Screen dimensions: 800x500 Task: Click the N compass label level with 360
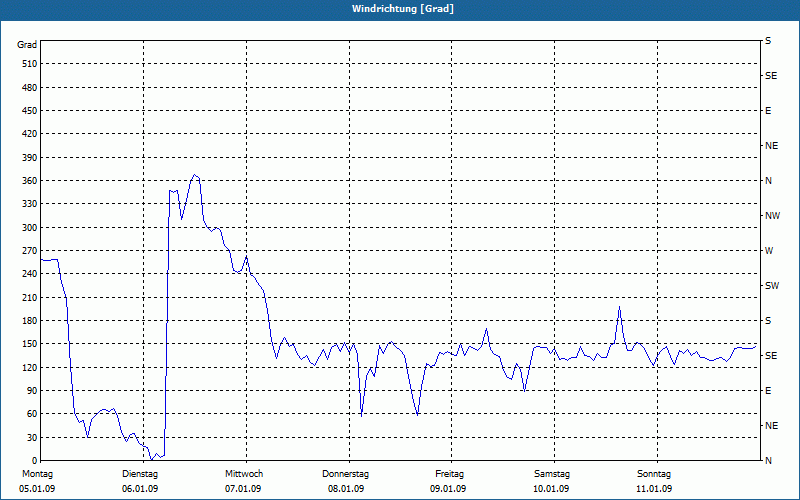[768, 181]
